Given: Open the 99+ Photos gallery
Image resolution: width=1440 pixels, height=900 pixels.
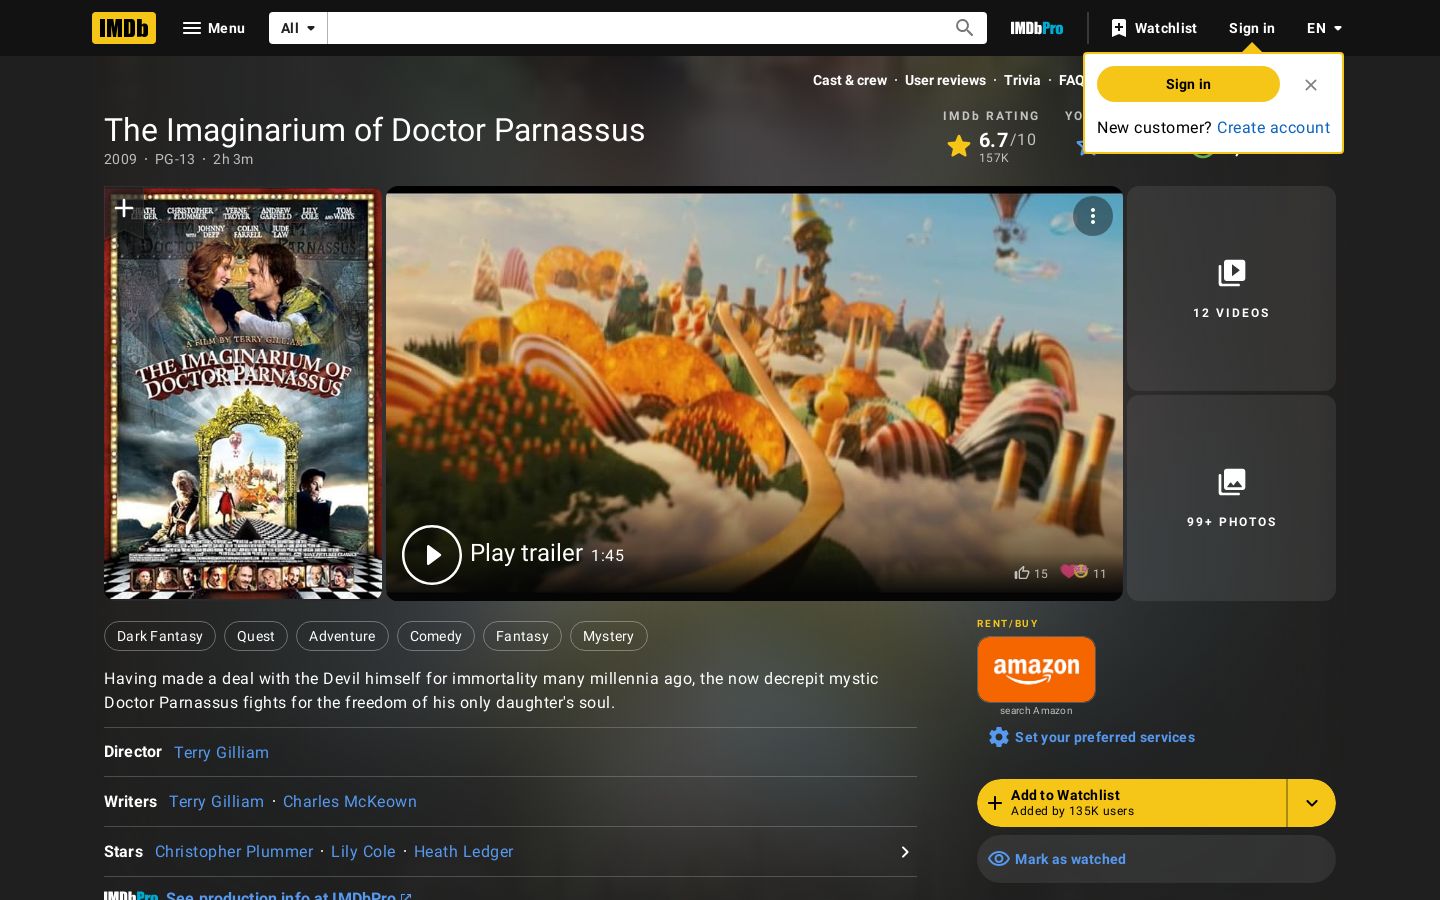Looking at the screenshot, I should pyautogui.click(x=1231, y=498).
